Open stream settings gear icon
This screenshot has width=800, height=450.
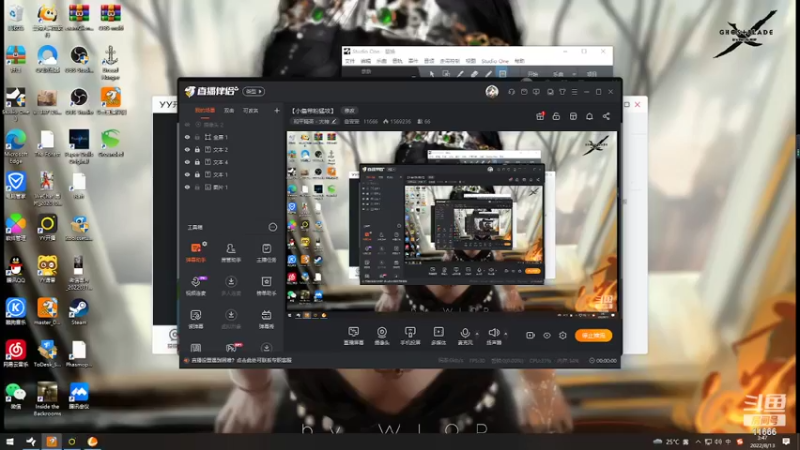563,335
